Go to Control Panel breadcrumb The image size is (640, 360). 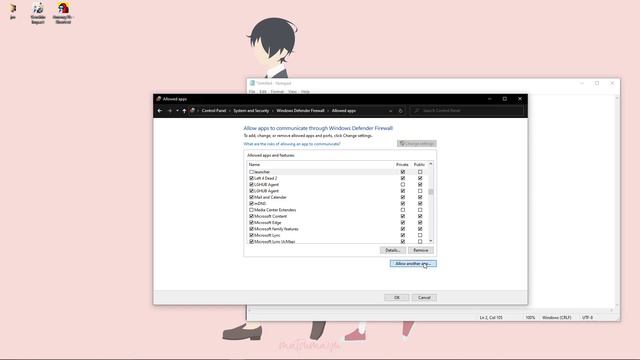[214, 111]
